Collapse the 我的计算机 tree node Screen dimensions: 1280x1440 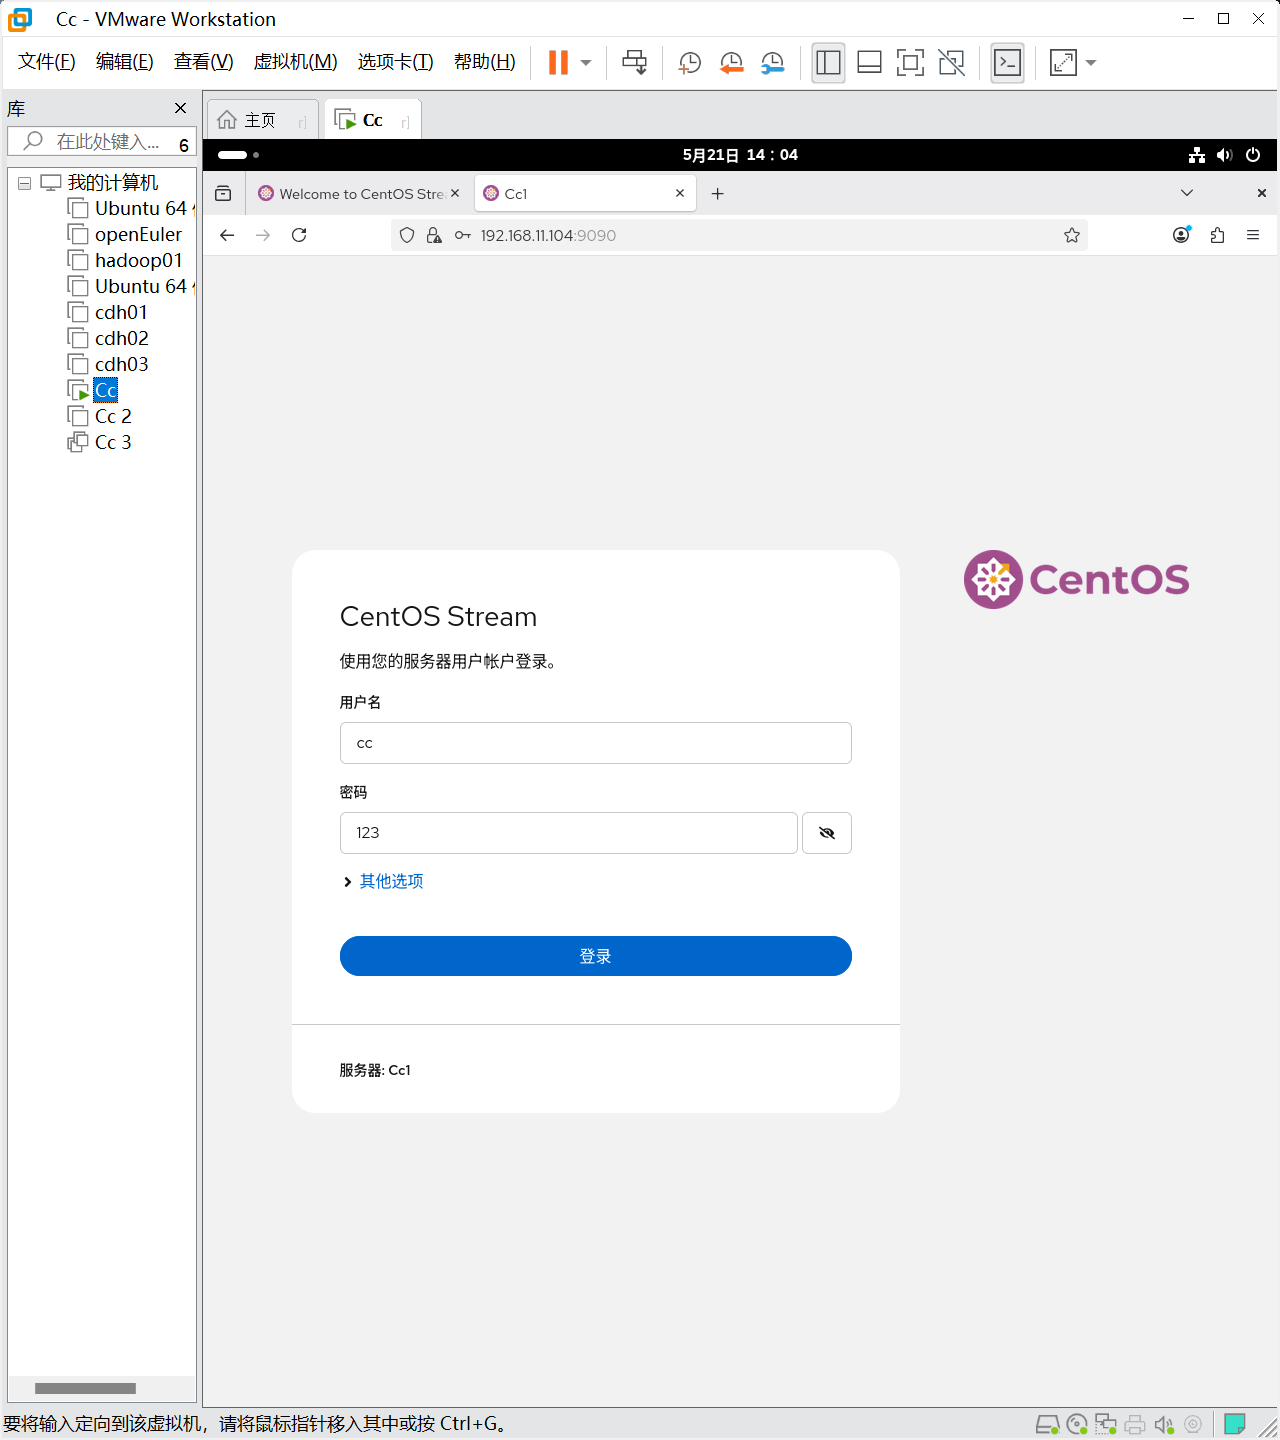point(24,183)
